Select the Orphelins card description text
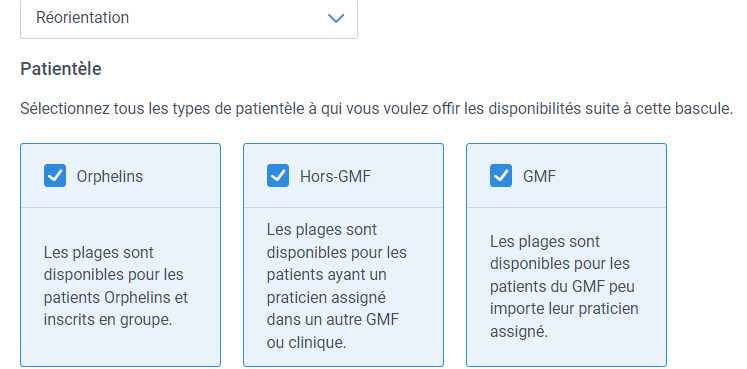The width and height of the screenshot is (747, 369). 116,286
